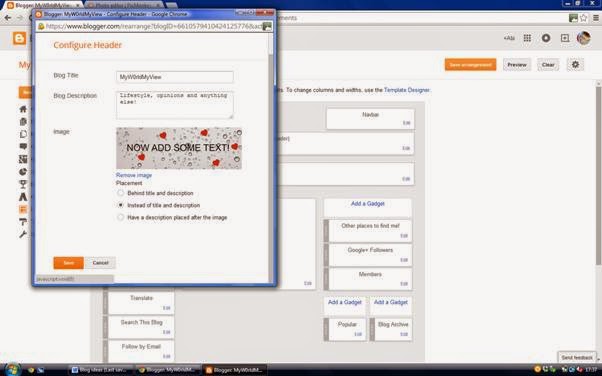Open the Chrome hamburger menu icon

click(595, 18)
